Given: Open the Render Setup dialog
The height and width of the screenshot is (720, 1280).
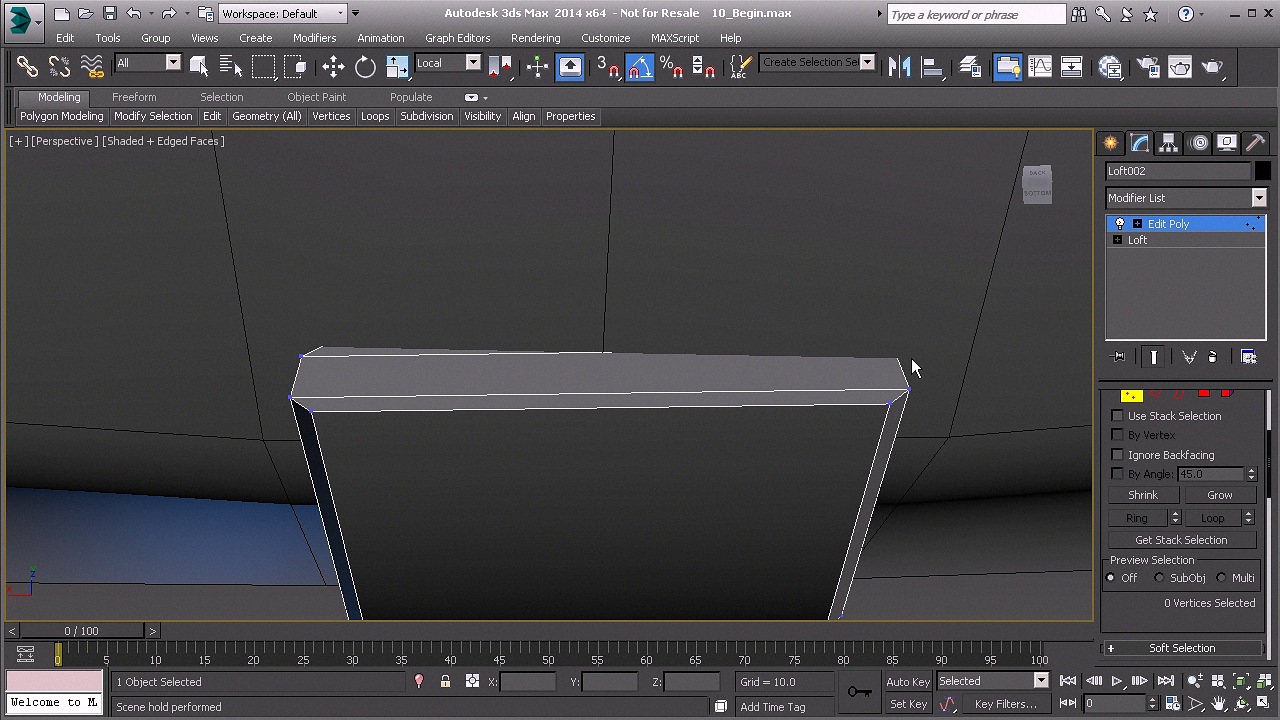Looking at the screenshot, I should coord(1148,67).
